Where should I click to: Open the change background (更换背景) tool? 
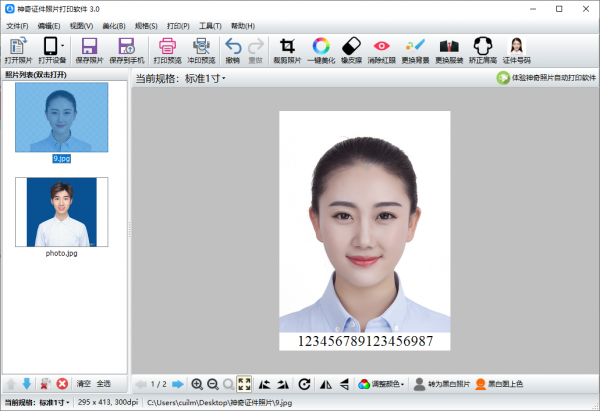[415, 51]
